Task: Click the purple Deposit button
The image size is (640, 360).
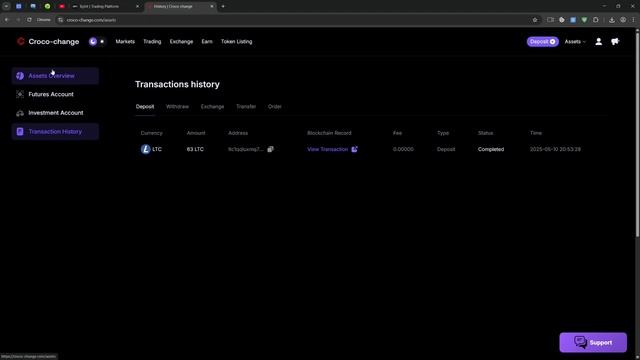Action: pyautogui.click(x=542, y=42)
